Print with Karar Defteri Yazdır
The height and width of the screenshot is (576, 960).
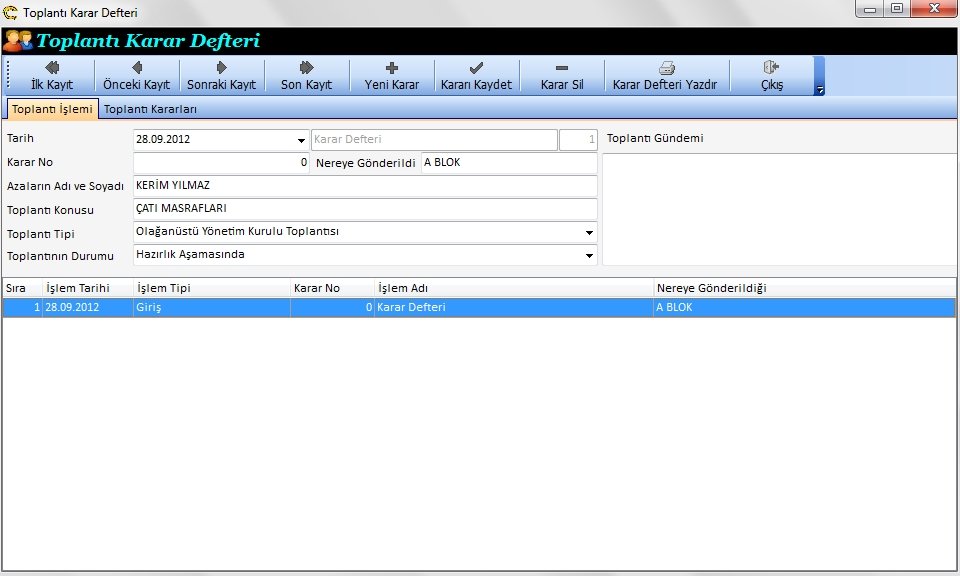[665, 76]
